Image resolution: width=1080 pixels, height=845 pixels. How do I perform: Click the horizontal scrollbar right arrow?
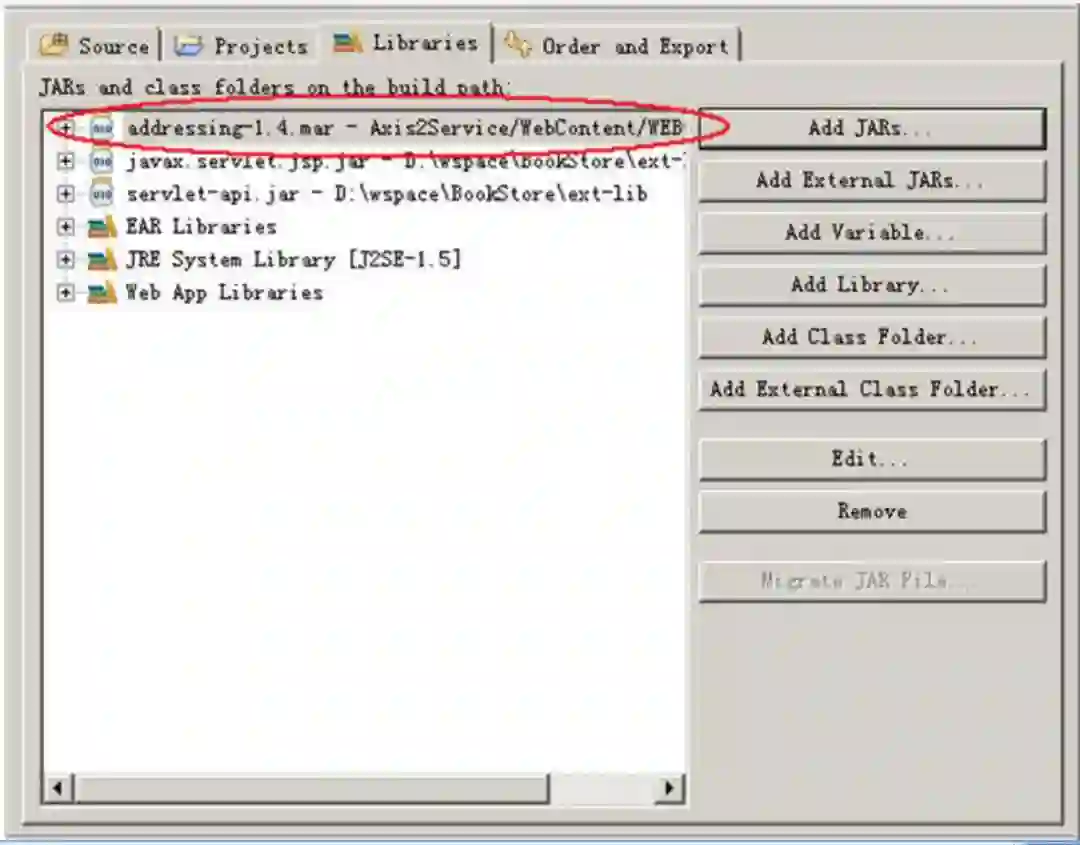[x=668, y=787]
